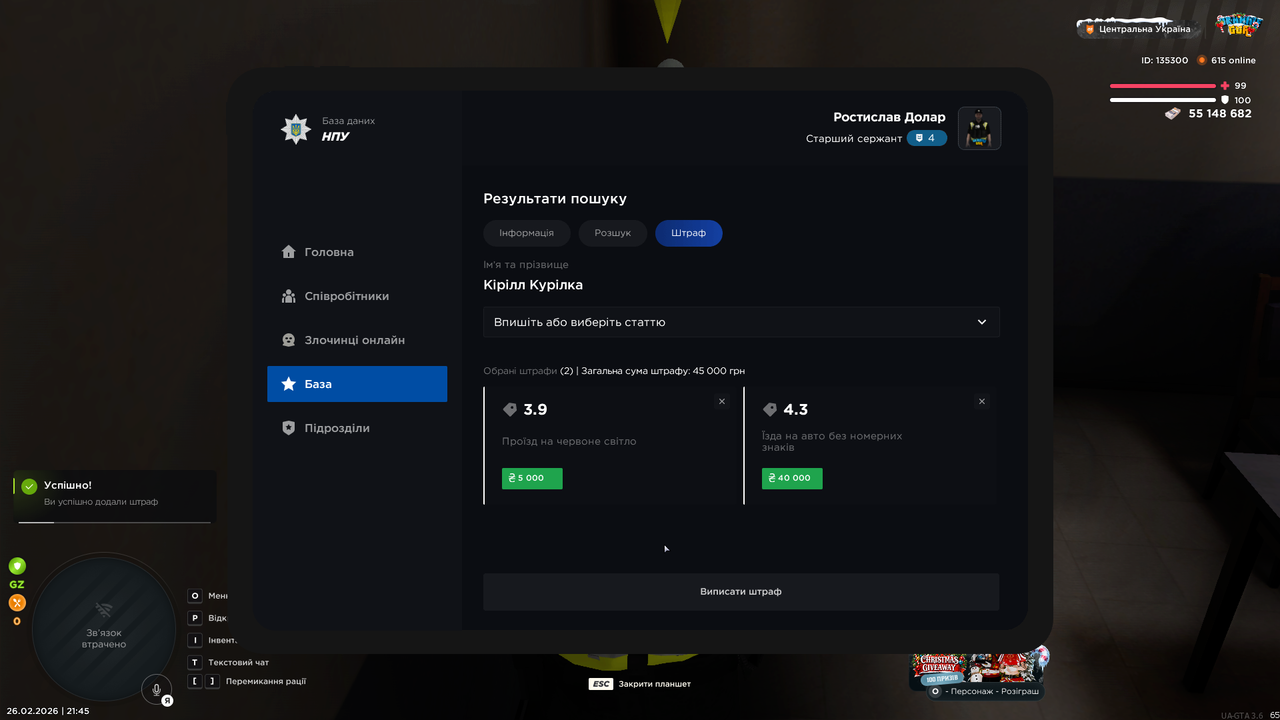This screenshot has width=1280, height=720.
Task: Click the I key hint for Інвент.
Action: [195, 640]
